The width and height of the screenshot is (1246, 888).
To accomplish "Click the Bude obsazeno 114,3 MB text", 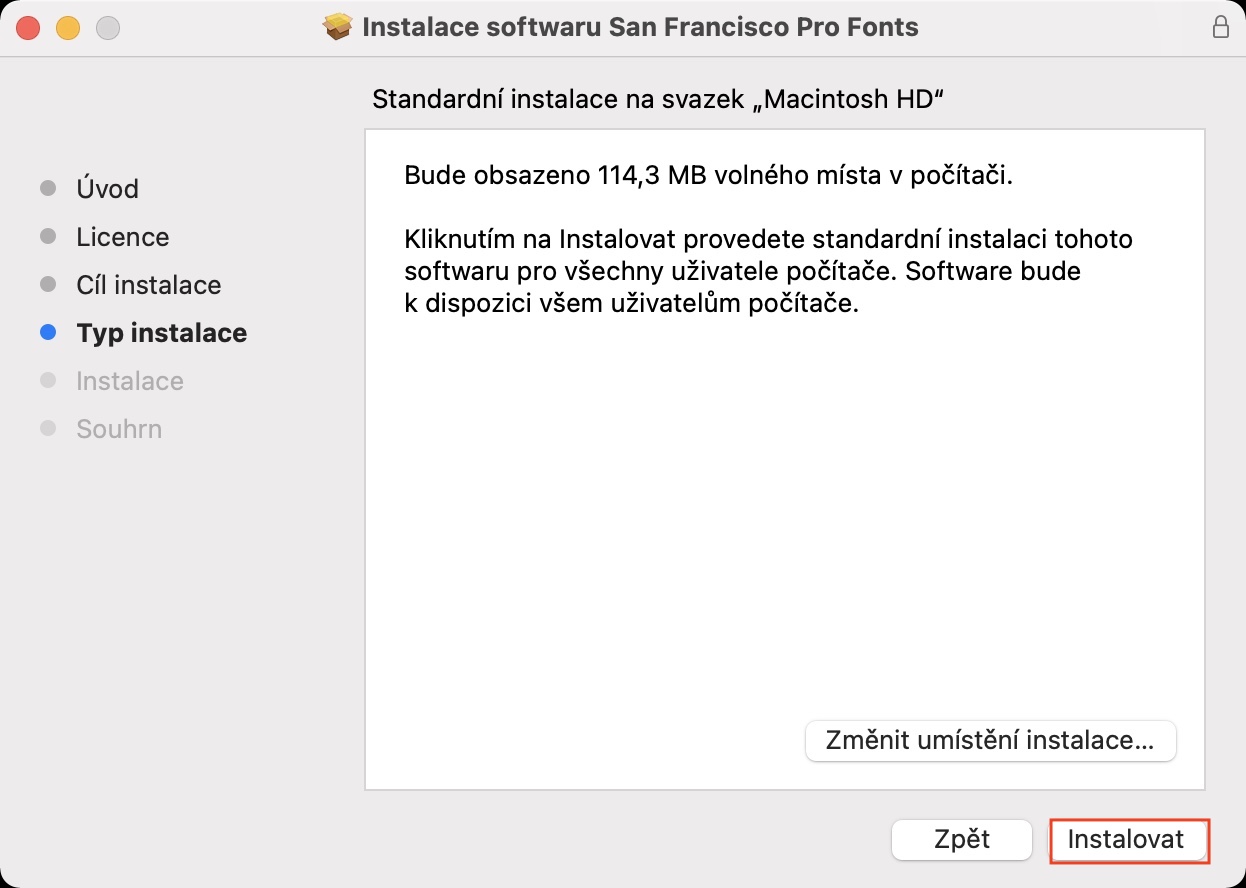I will pyautogui.click(x=708, y=177).
